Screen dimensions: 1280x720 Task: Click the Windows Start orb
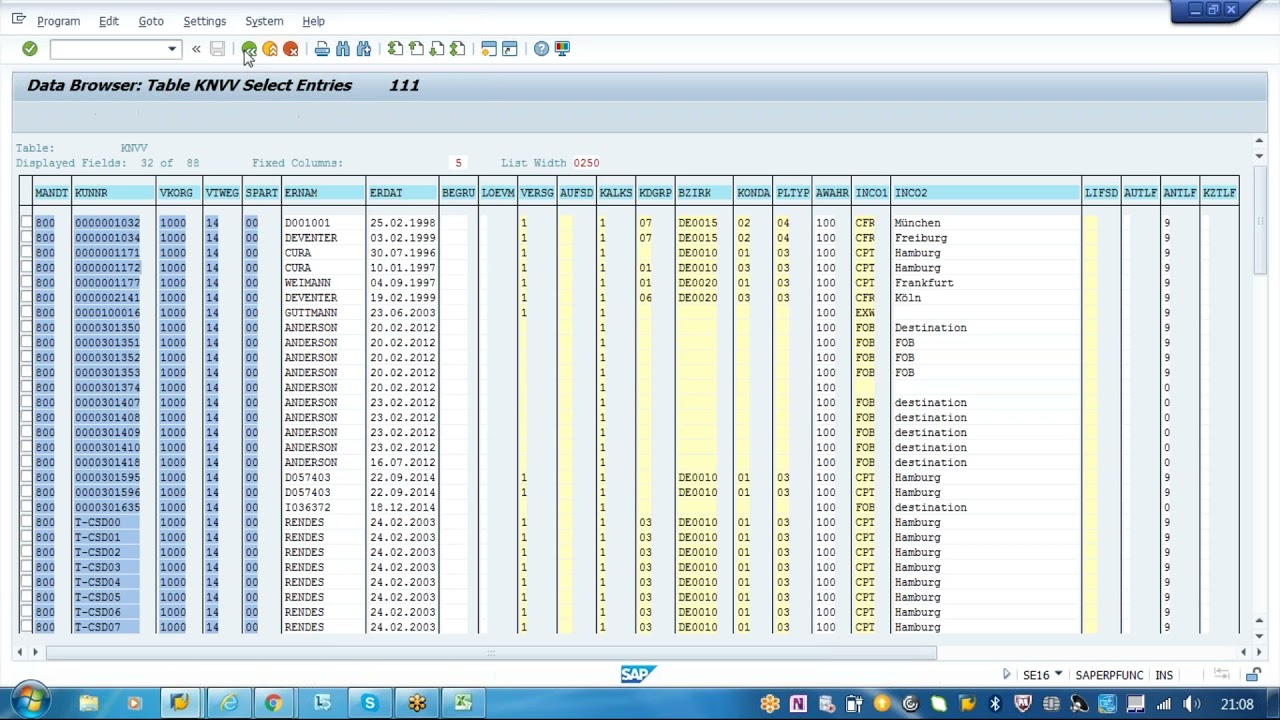point(29,699)
